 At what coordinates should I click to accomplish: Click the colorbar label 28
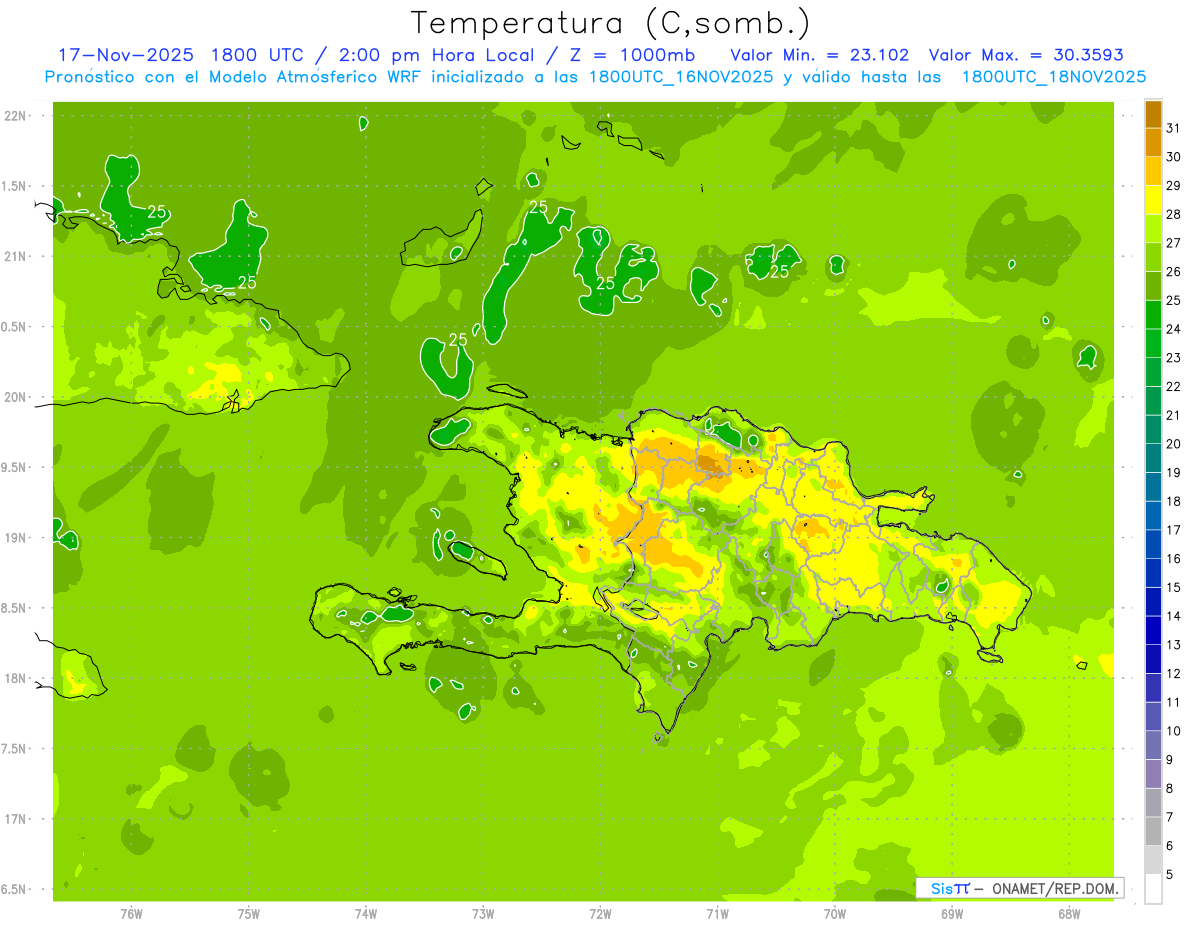[1174, 214]
